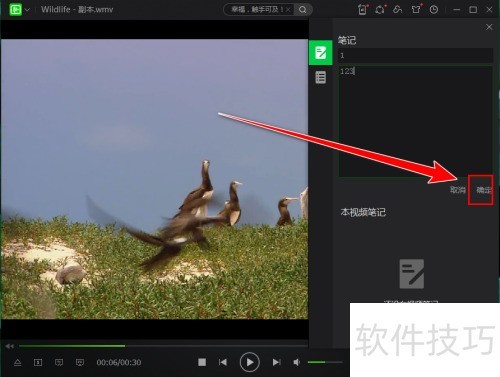Switch to the playlist list icon tab
500x377 pixels.
[x=321, y=77]
